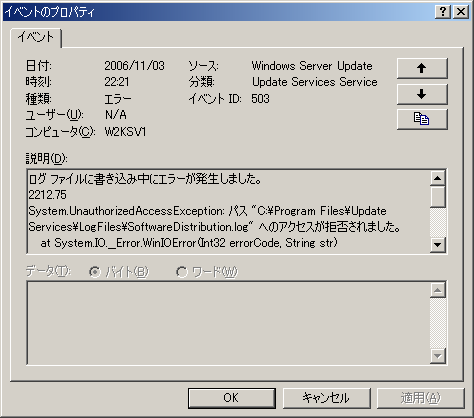Close the event properties dialog

click(x=461, y=12)
